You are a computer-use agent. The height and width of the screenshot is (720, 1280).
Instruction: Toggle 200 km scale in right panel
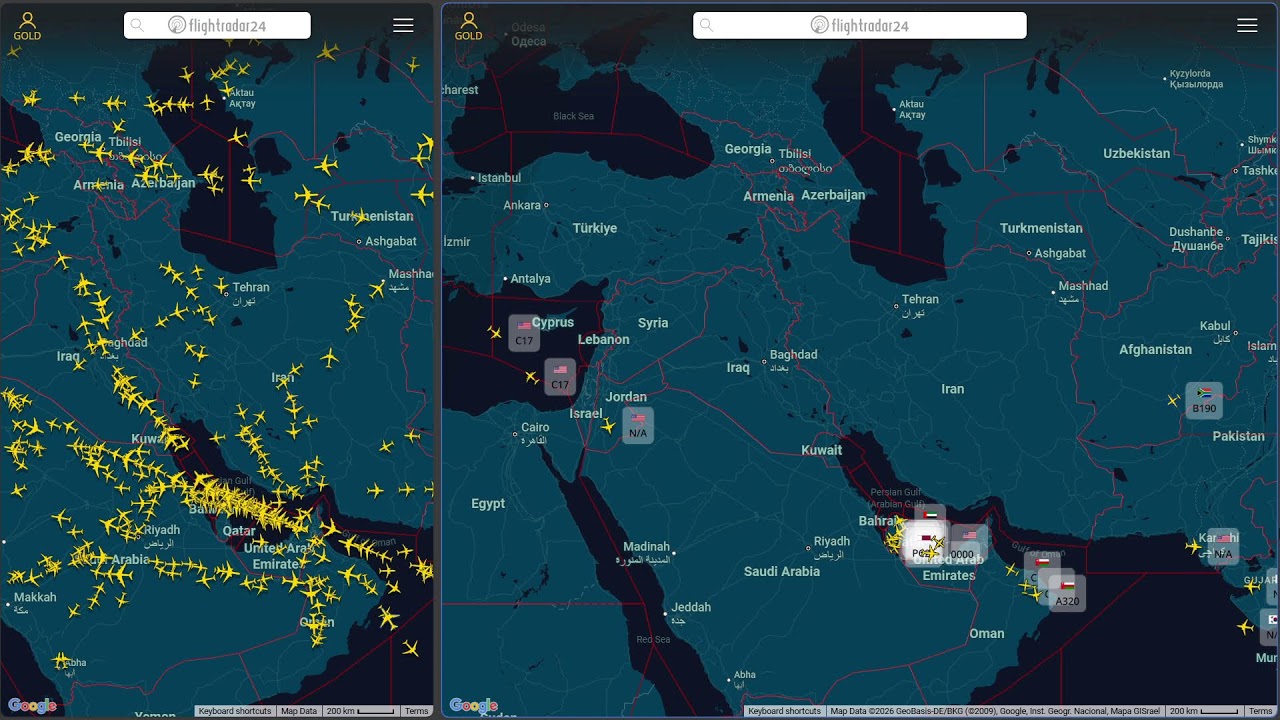click(1204, 711)
